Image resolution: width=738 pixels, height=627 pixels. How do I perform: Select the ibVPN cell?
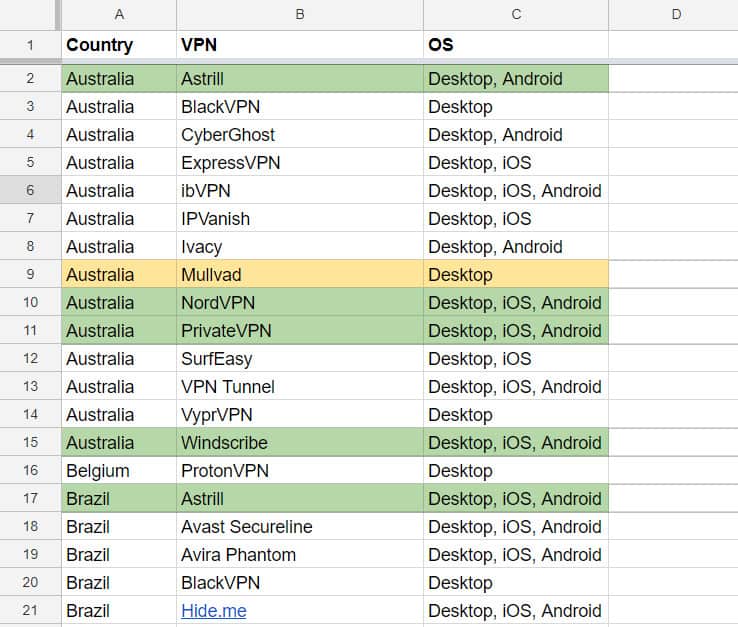pos(300,190)
